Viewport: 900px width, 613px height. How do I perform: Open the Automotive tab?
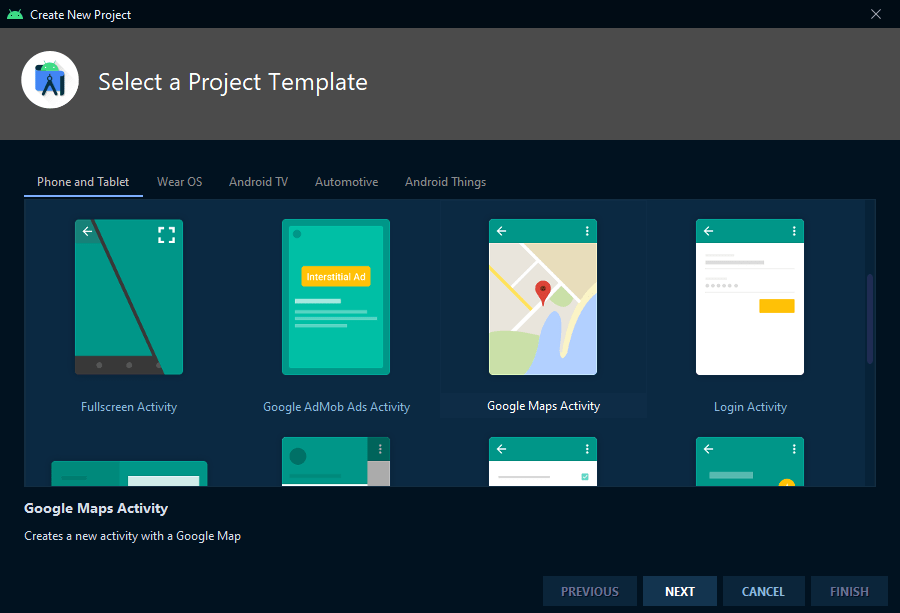347,182
